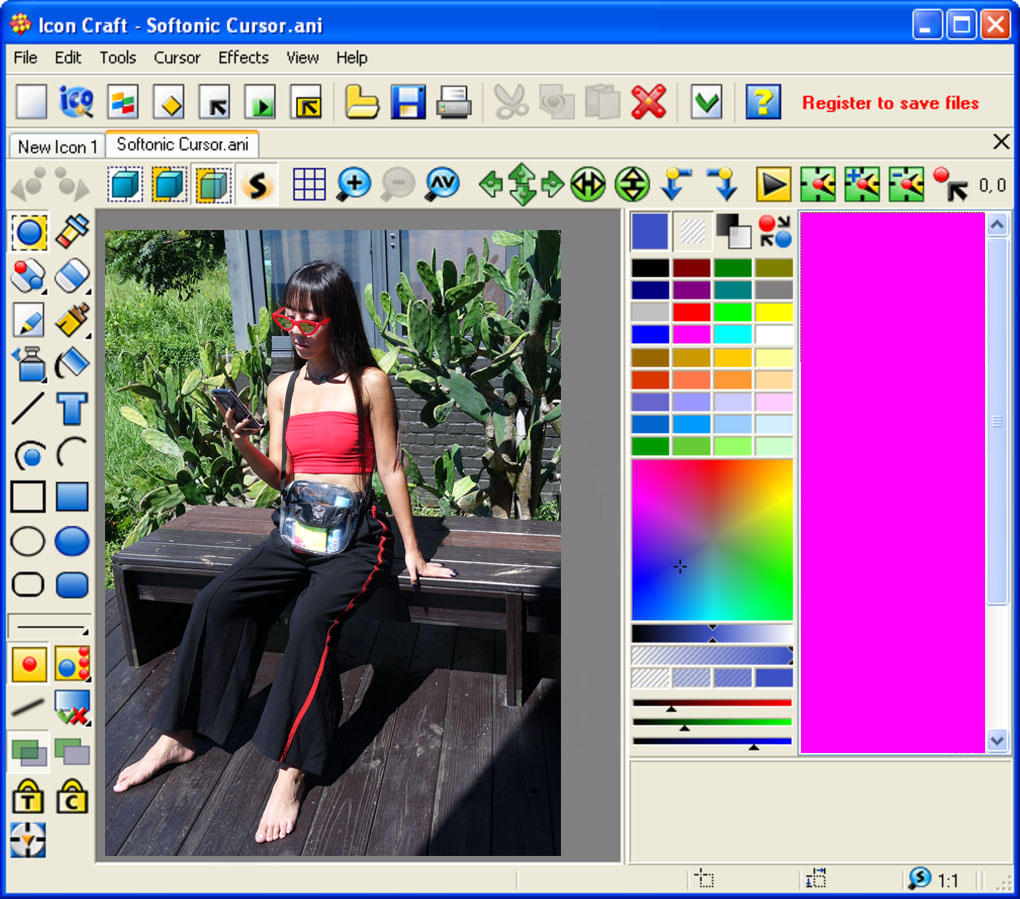
Task: Click the blue channel slider
Action: (x=712, y=742)
